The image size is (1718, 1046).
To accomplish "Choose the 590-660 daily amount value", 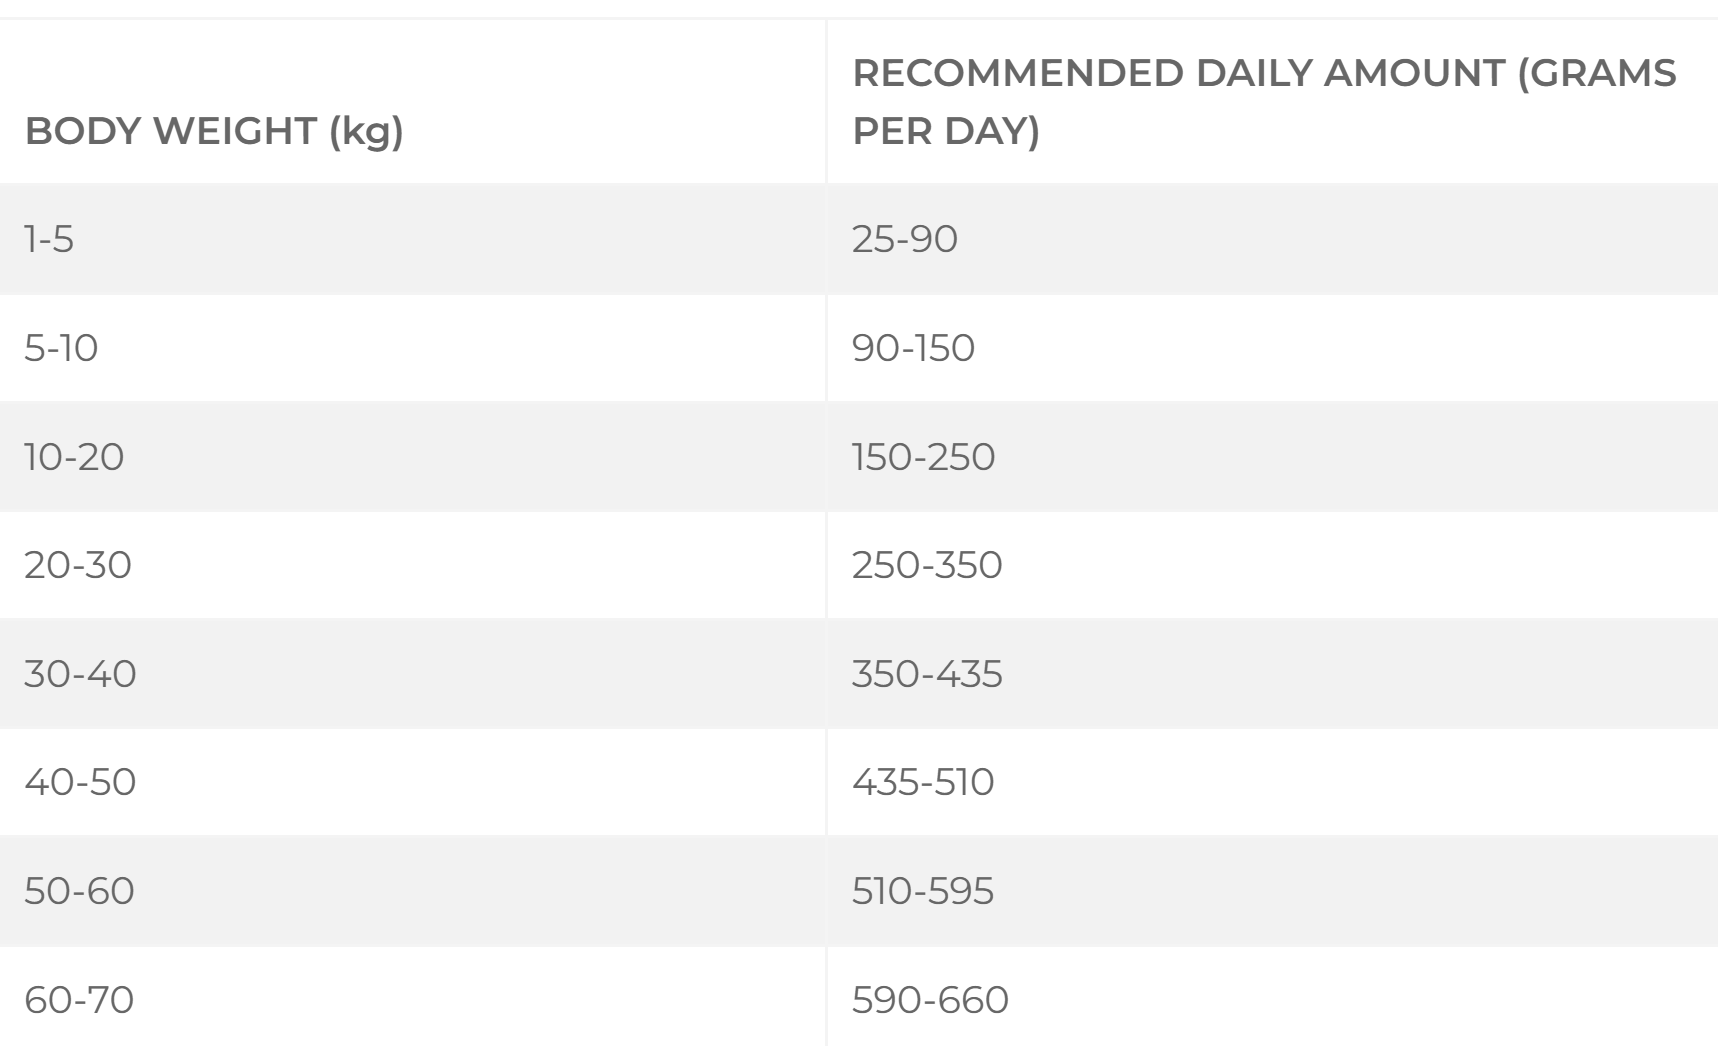I will tap(930, 1000).
